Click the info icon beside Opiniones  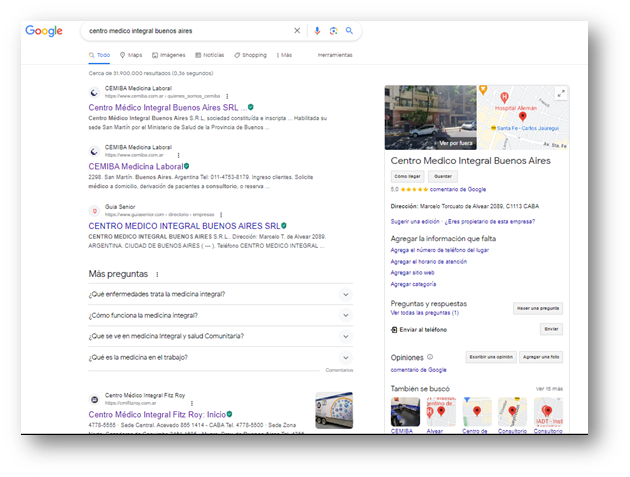click(x=430, y=357)
